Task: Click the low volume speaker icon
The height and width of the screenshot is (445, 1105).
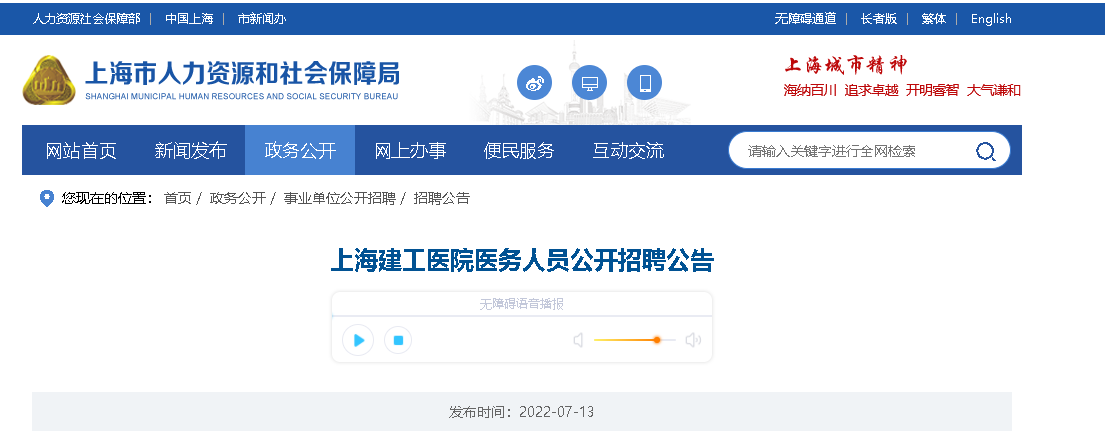Action: tap(579, 341)
